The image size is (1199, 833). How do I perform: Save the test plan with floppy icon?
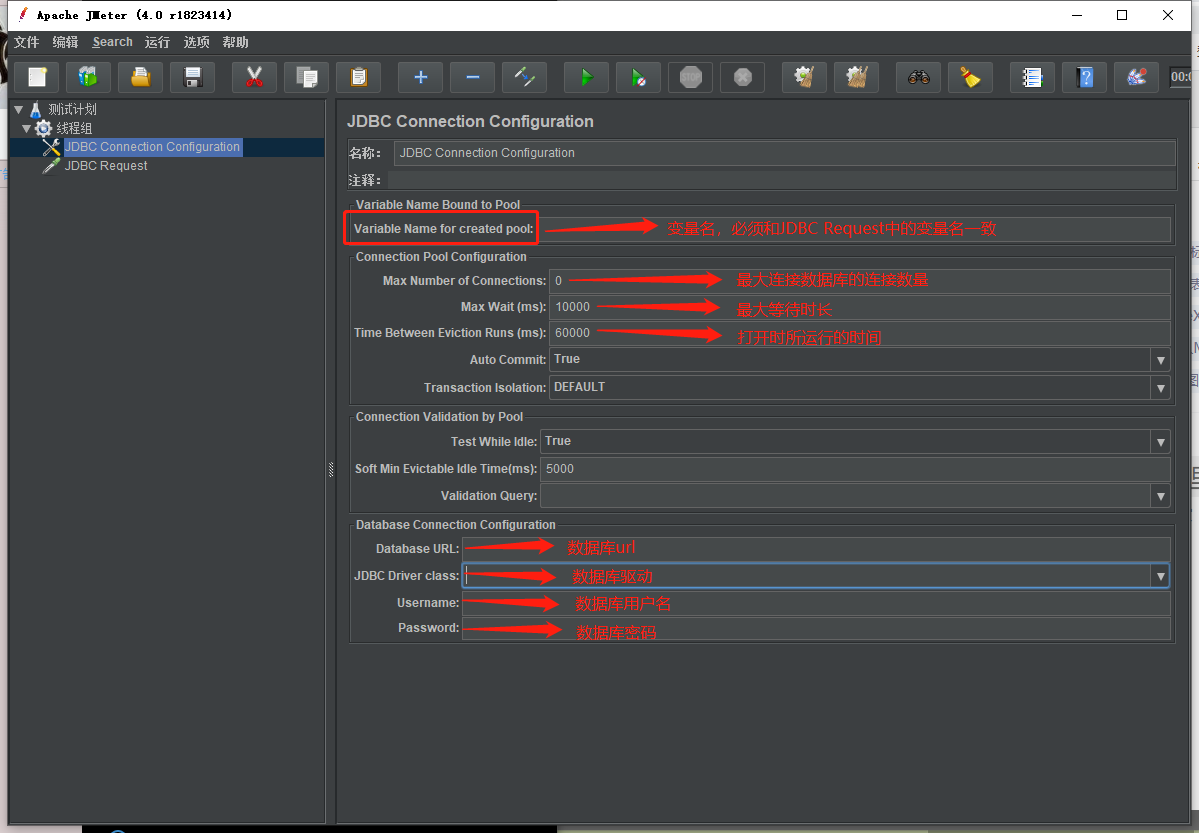pos(193,77)
